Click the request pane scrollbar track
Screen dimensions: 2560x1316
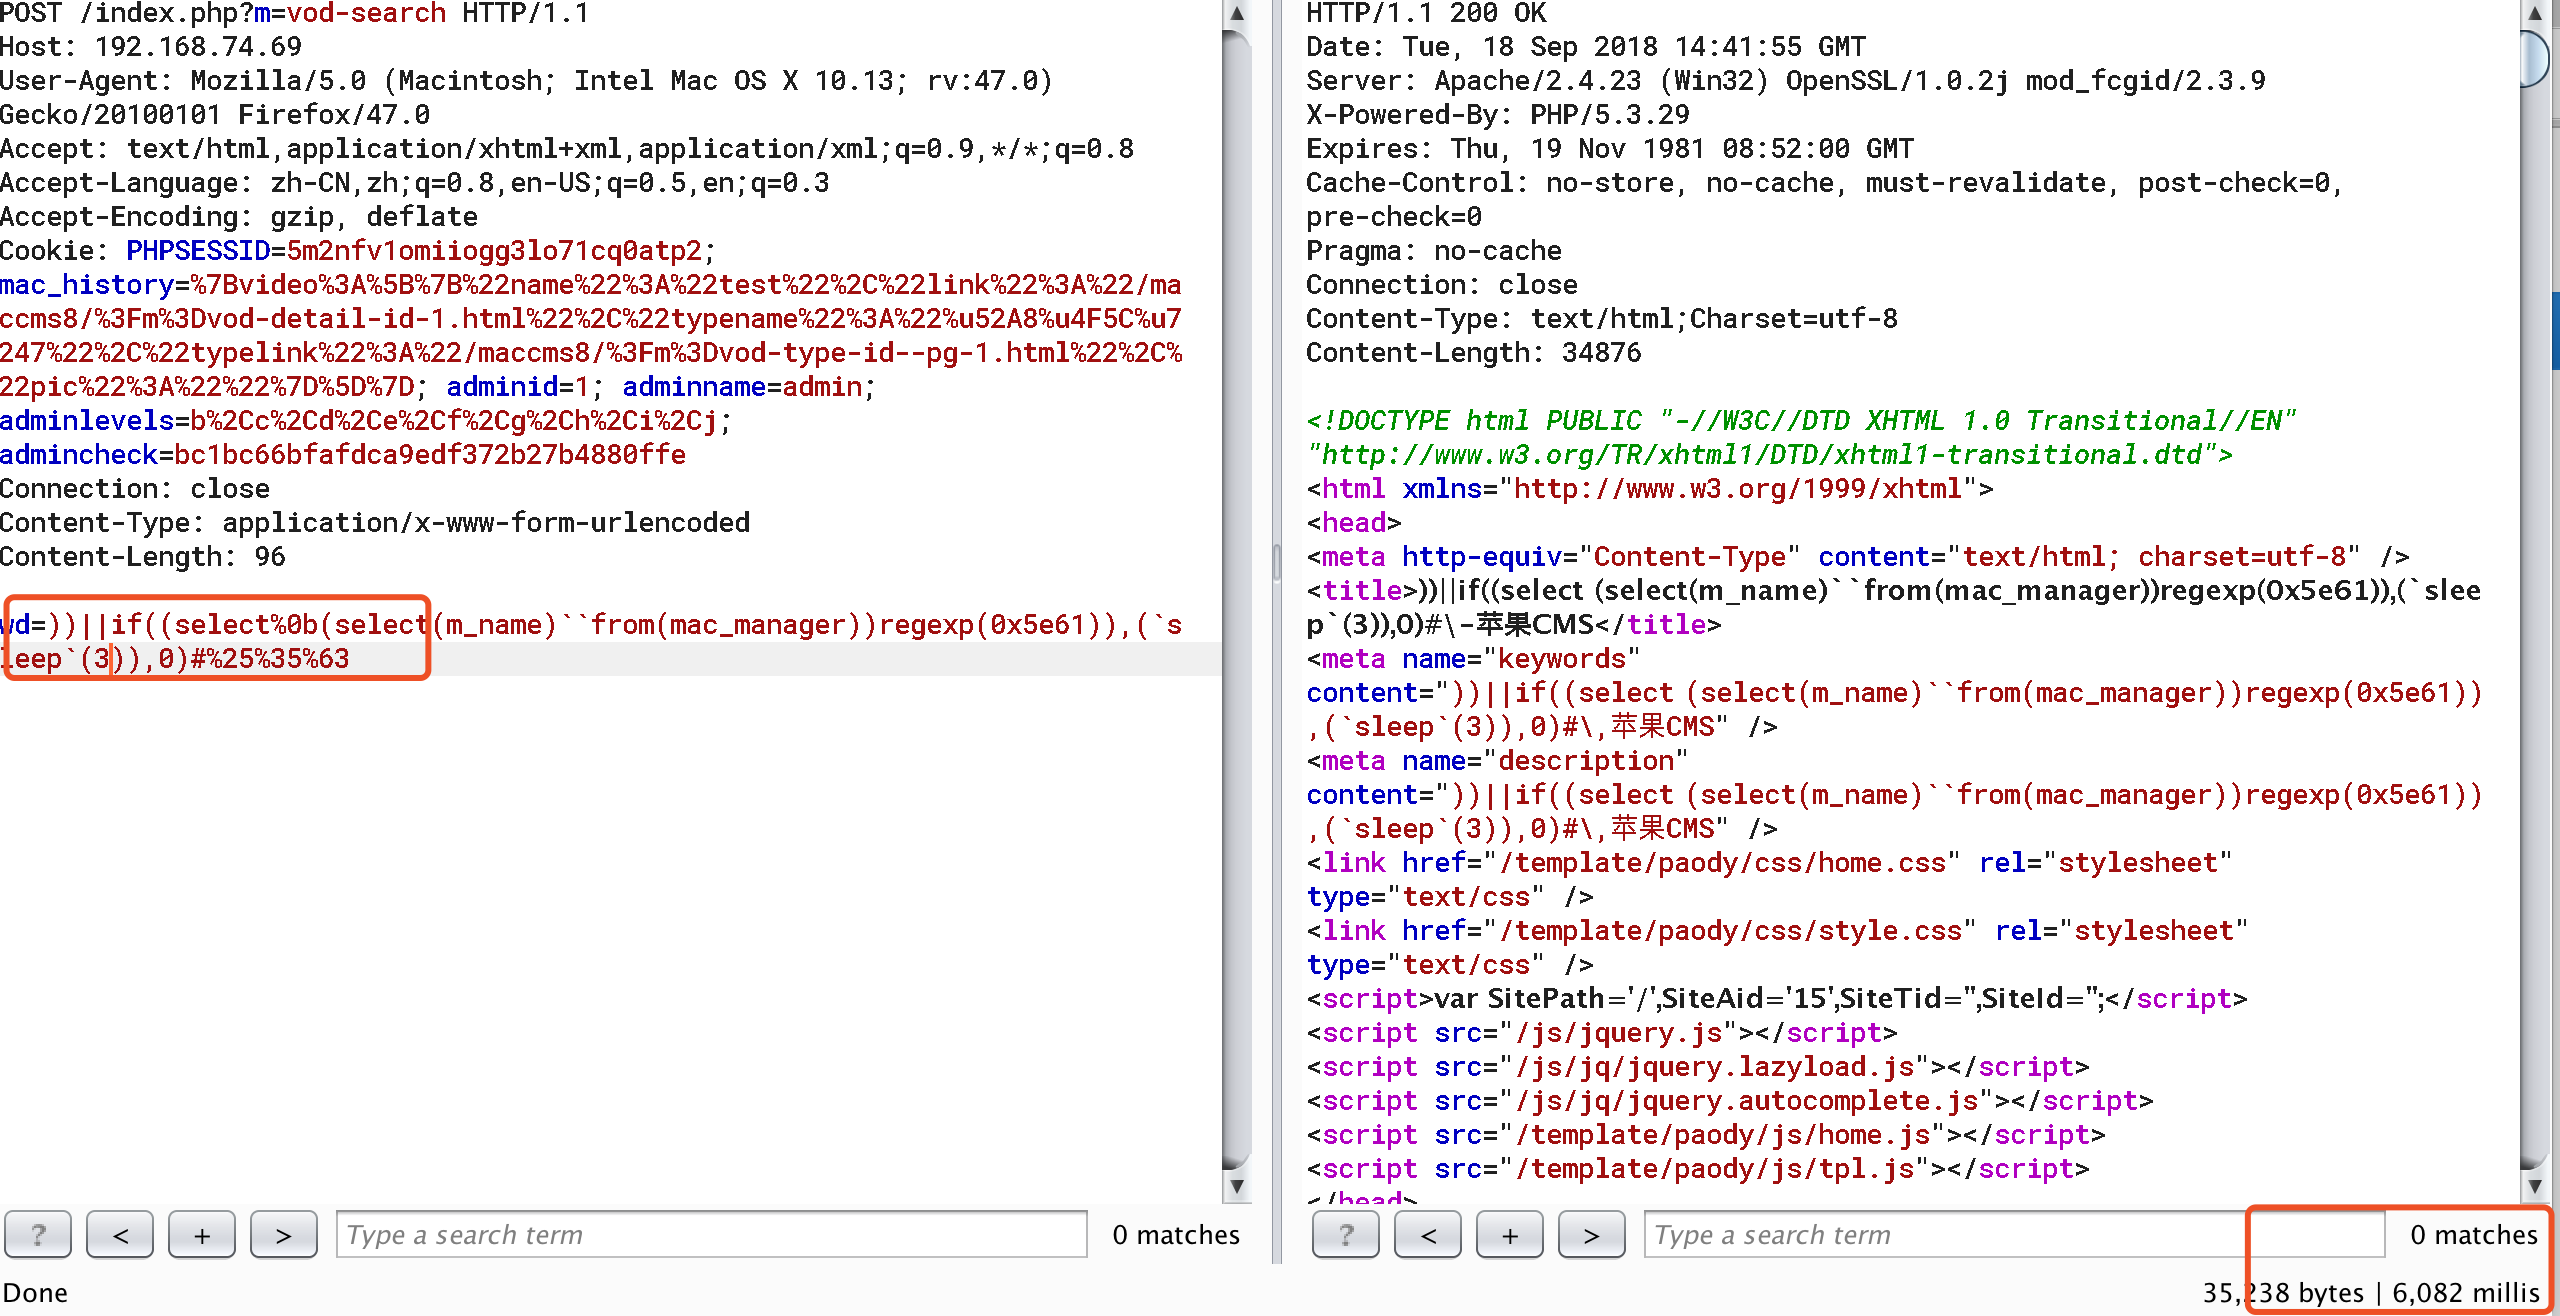coord(1237,600)
